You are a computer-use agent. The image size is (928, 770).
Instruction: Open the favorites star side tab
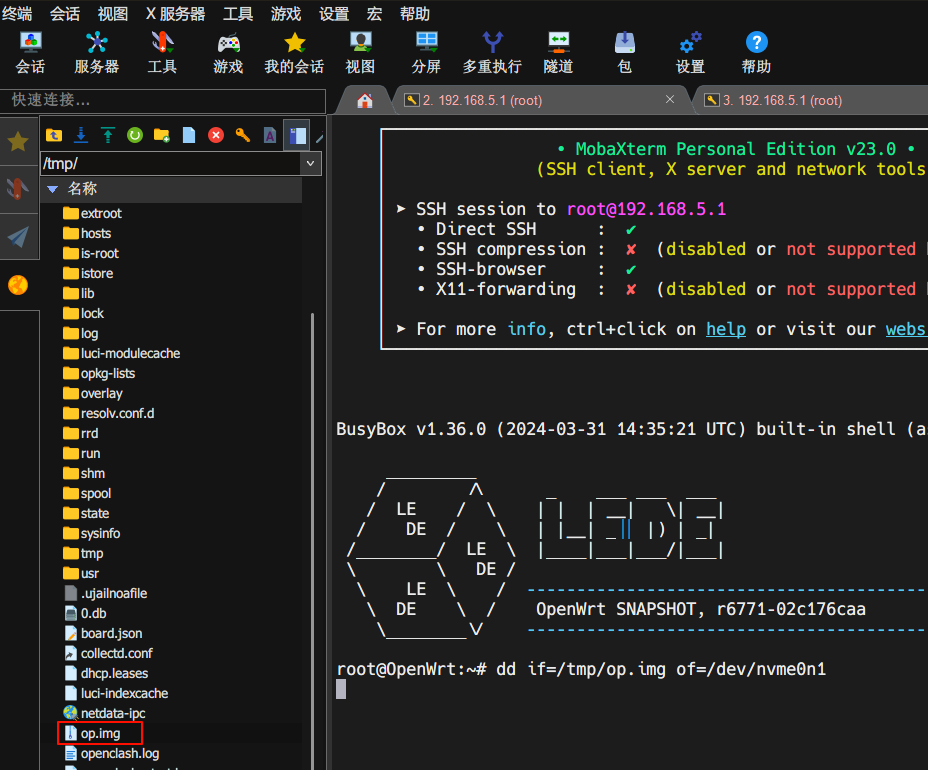click(x=18, y=141)
